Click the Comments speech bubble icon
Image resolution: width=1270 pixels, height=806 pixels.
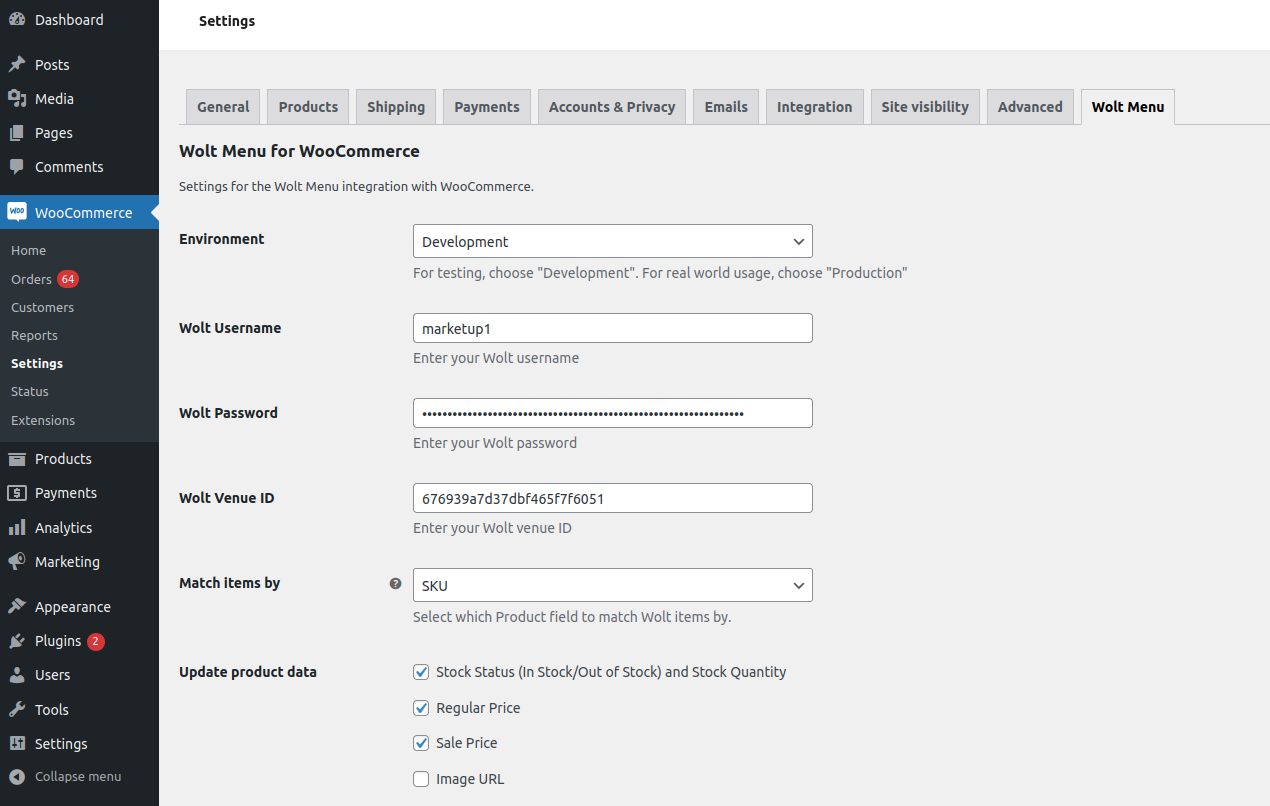click(x=17, y=167)
